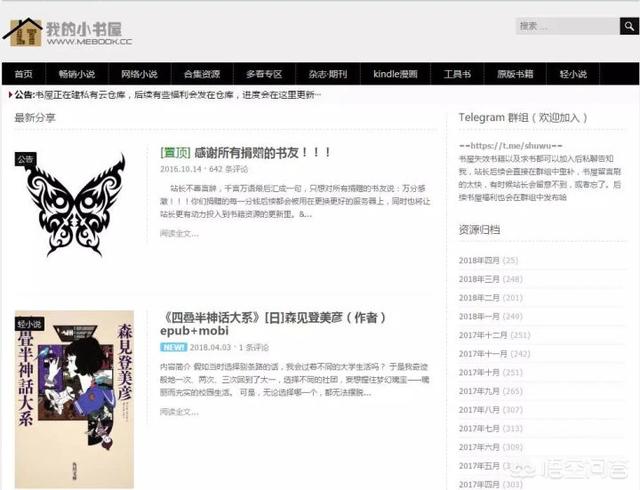
Task: Click 阅读全文 under the donation post
Action: coord(179,233)
